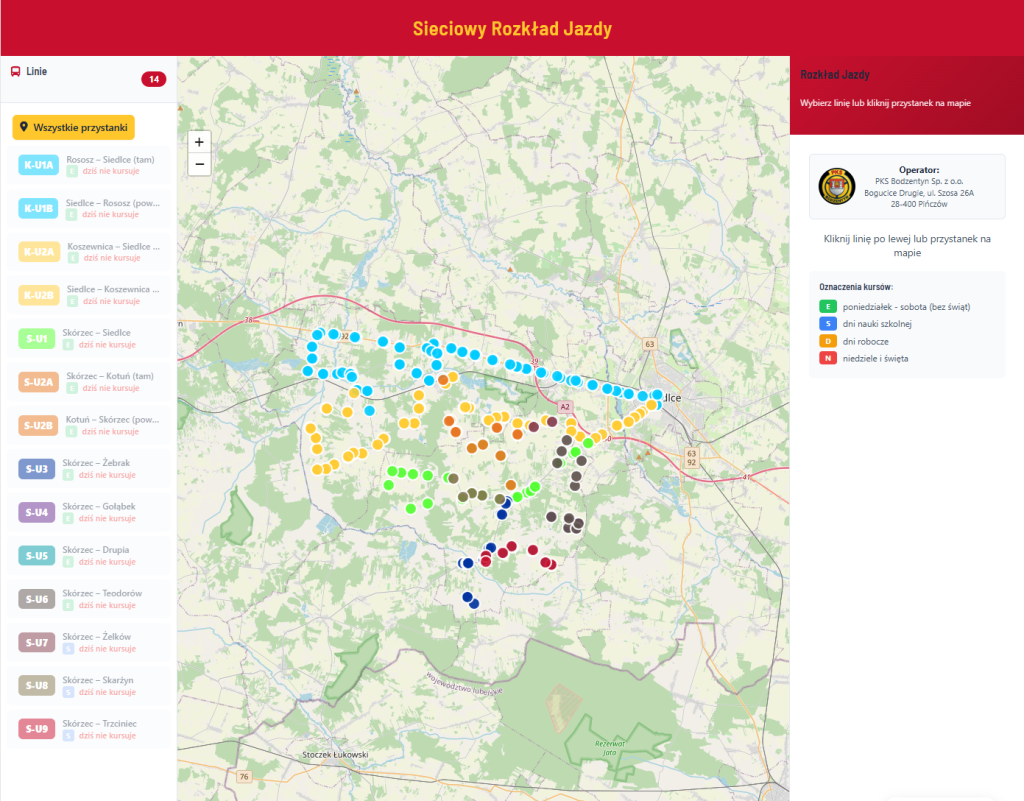Zoom out on the map

tap(199, 165)
